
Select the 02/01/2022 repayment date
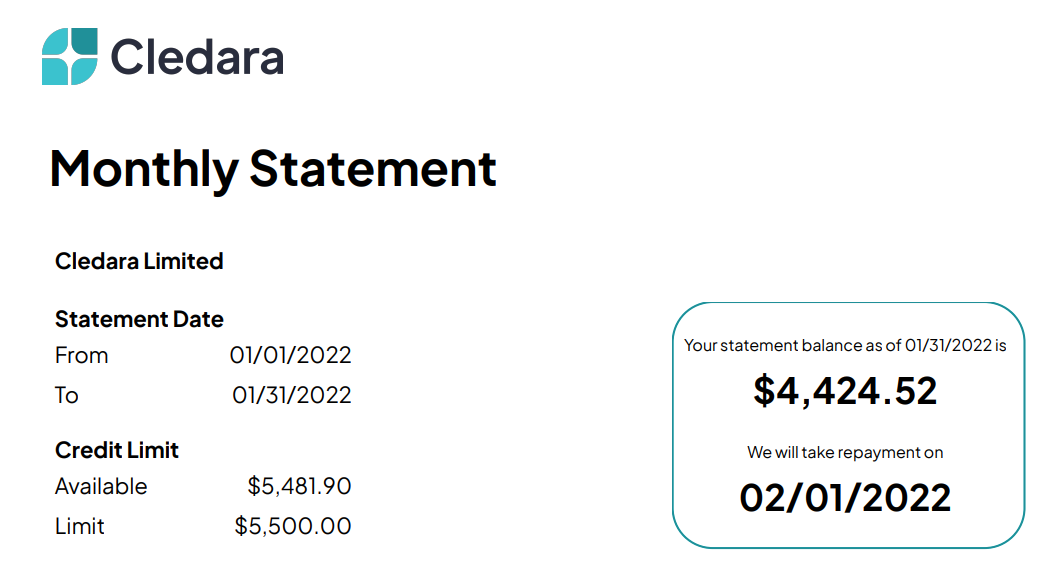click(x=845, y=498)
